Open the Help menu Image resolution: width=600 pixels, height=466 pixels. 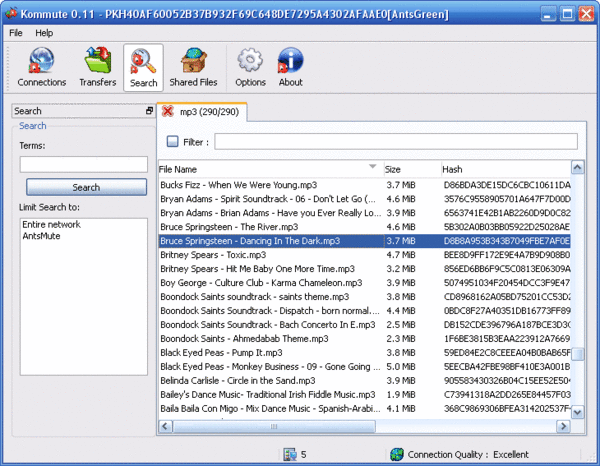(44, 33)
